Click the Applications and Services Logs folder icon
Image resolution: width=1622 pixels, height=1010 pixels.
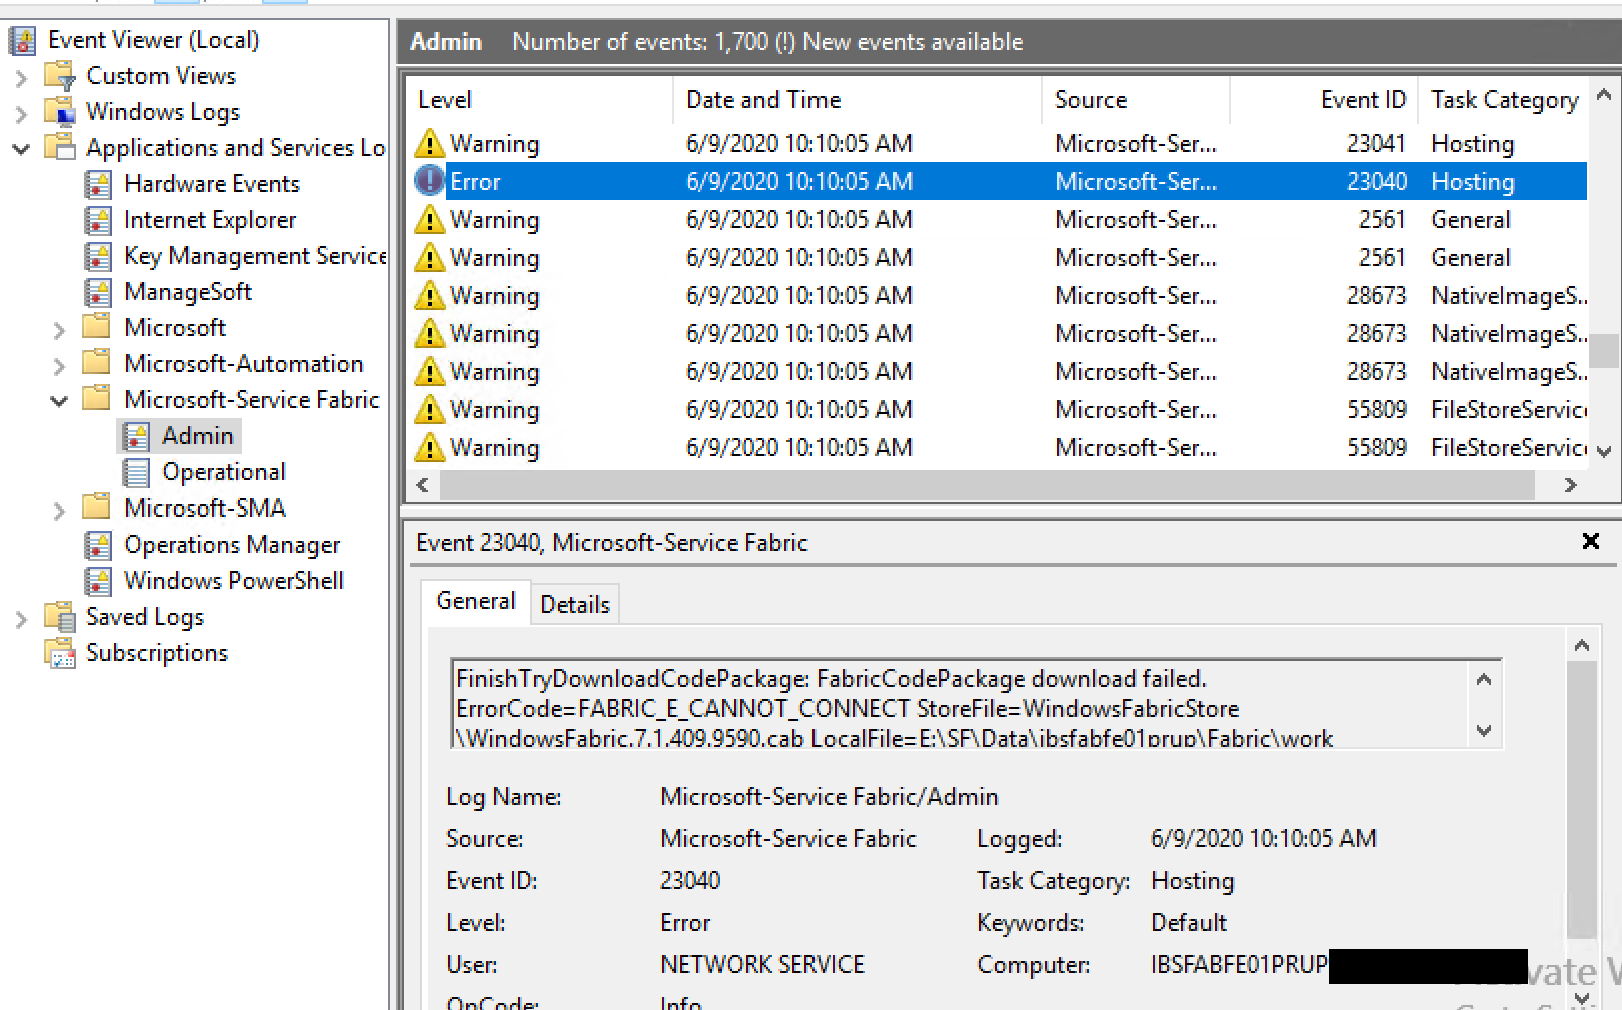[60, 148]
